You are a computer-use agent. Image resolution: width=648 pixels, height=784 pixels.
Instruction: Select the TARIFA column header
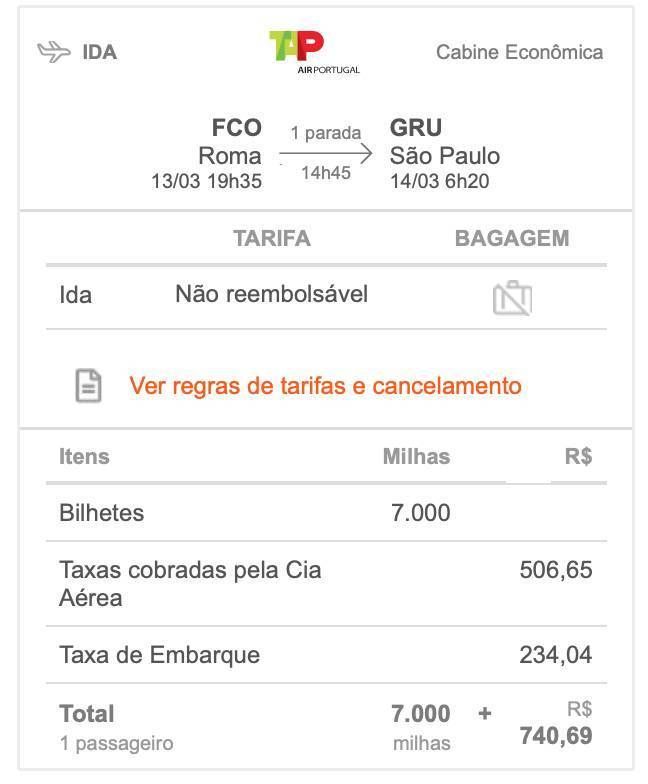272,238
